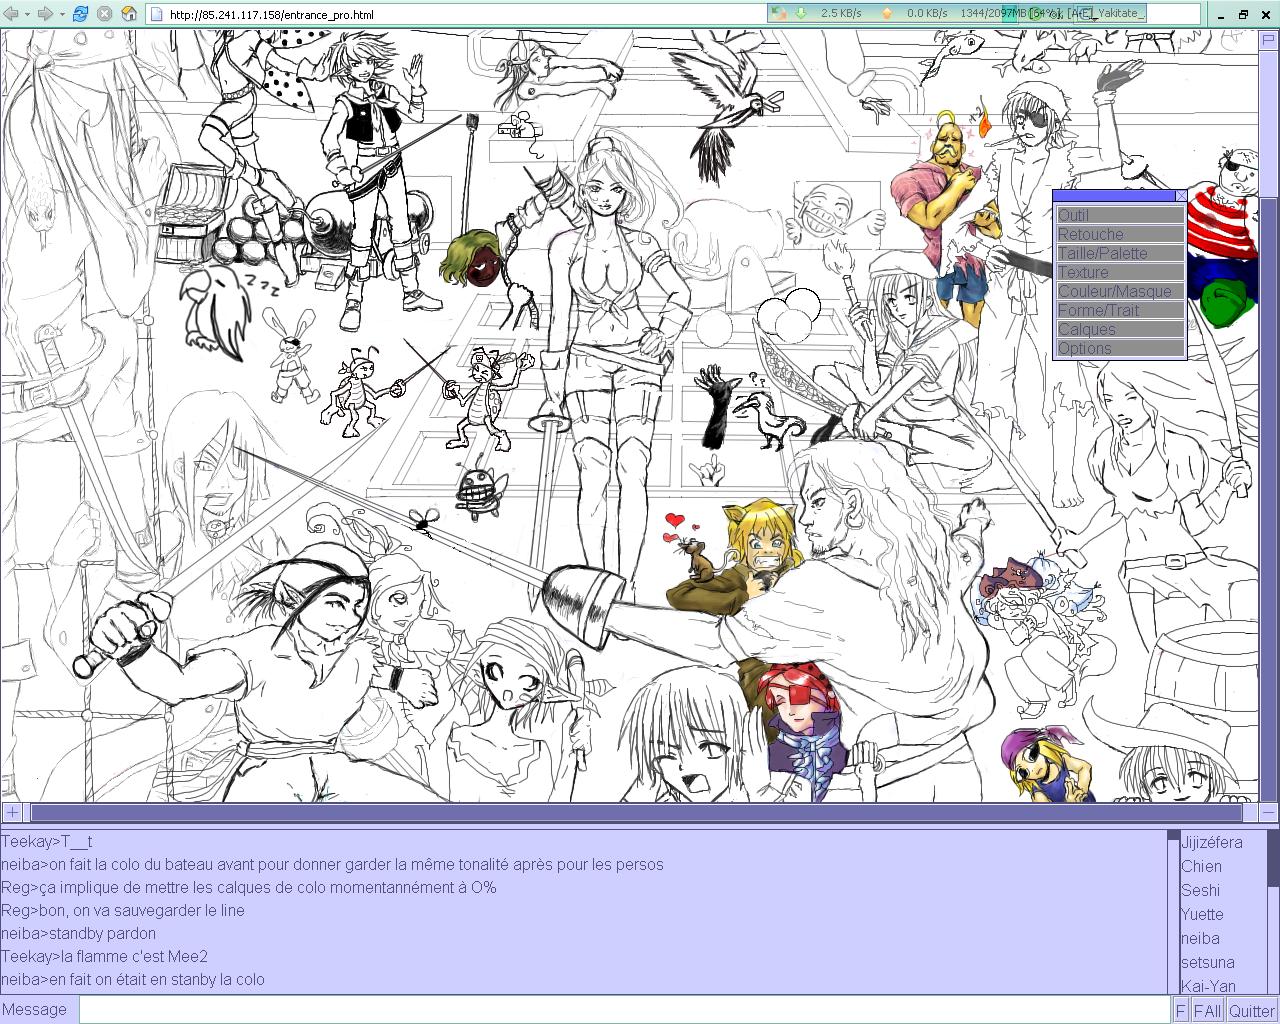Open the Taille/Palette menu entry
Image resolution: width=1280 pixels, height=1024 pixels.
(1120, 253)
